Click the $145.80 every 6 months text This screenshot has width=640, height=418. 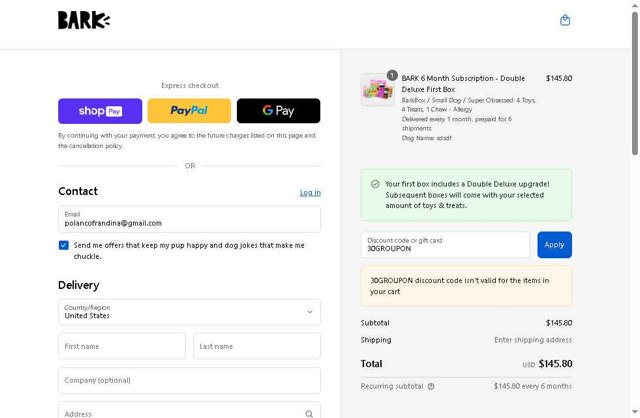point(533,386)
